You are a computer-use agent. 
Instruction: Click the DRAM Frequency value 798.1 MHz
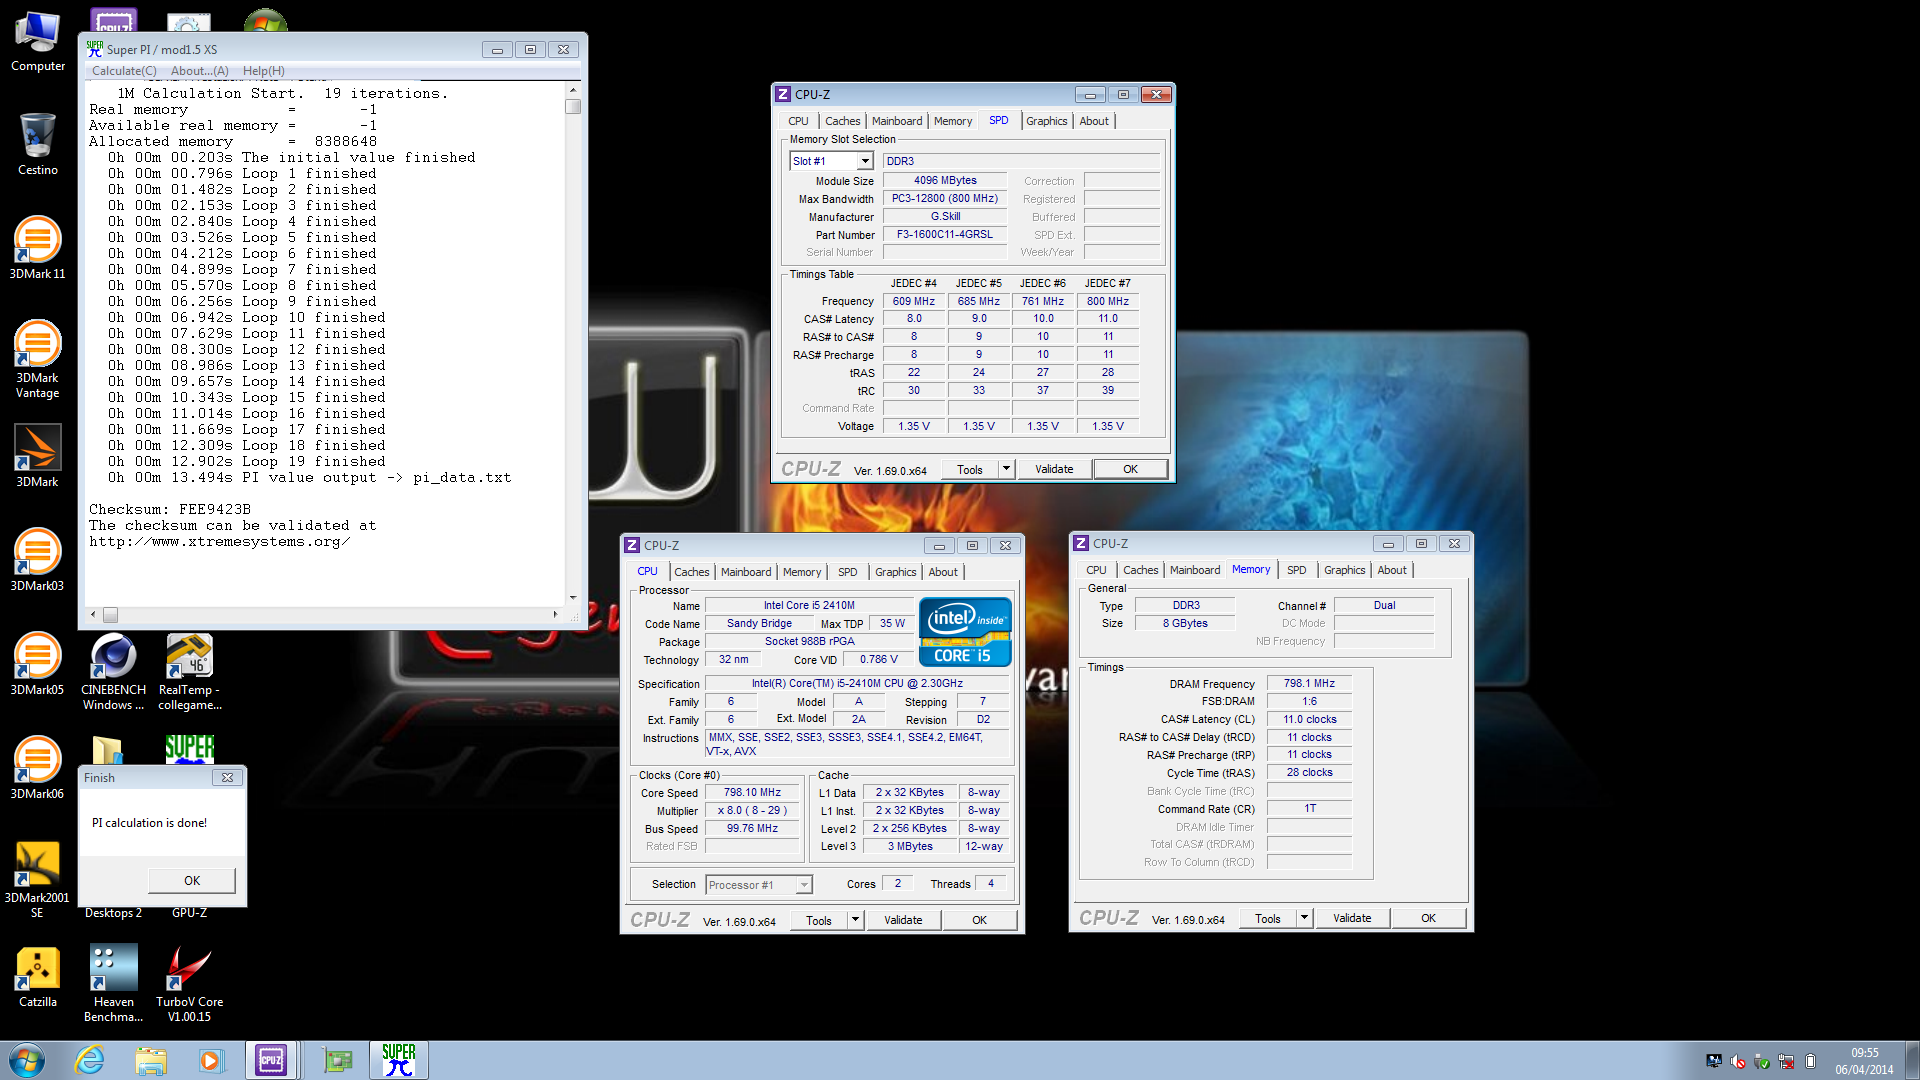[1309, 684]
